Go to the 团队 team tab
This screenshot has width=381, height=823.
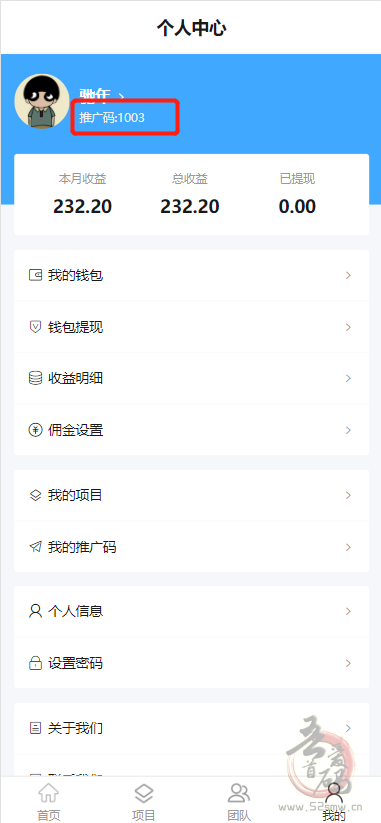(239, 801)
